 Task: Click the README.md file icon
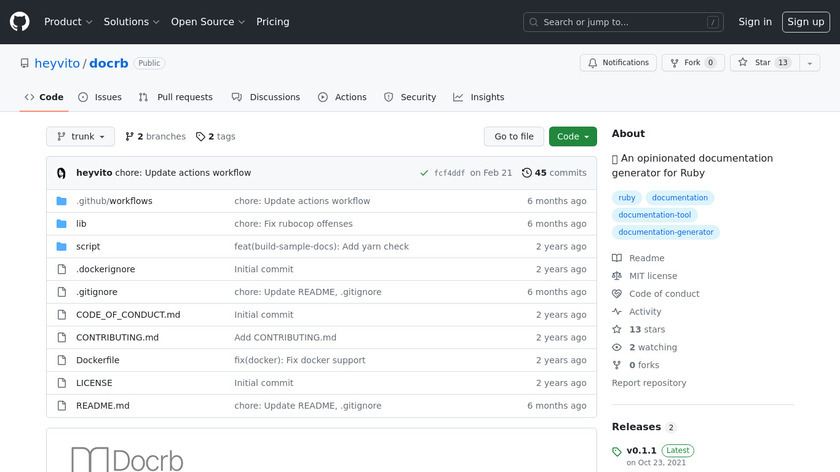tap(62, 406)
